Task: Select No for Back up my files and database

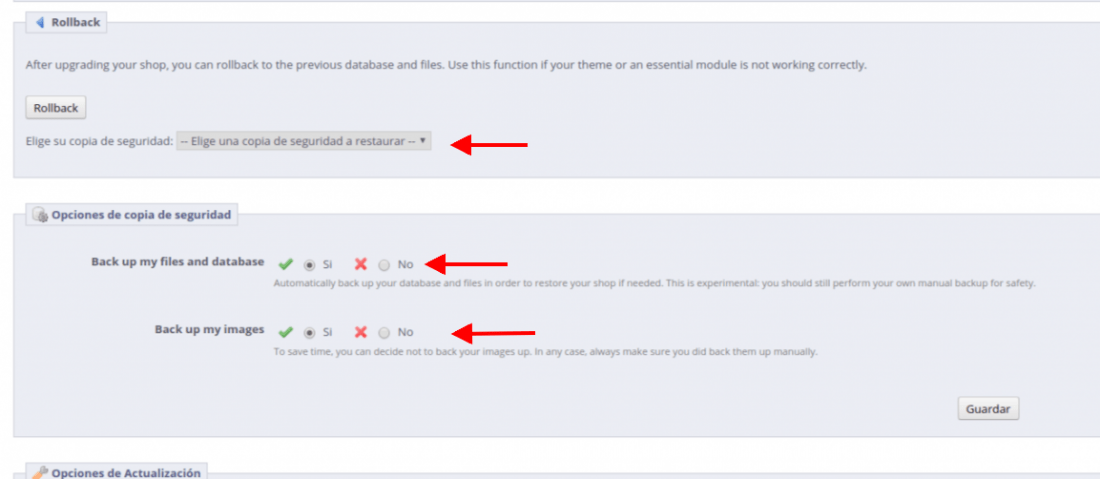Action: coord(384,265)
